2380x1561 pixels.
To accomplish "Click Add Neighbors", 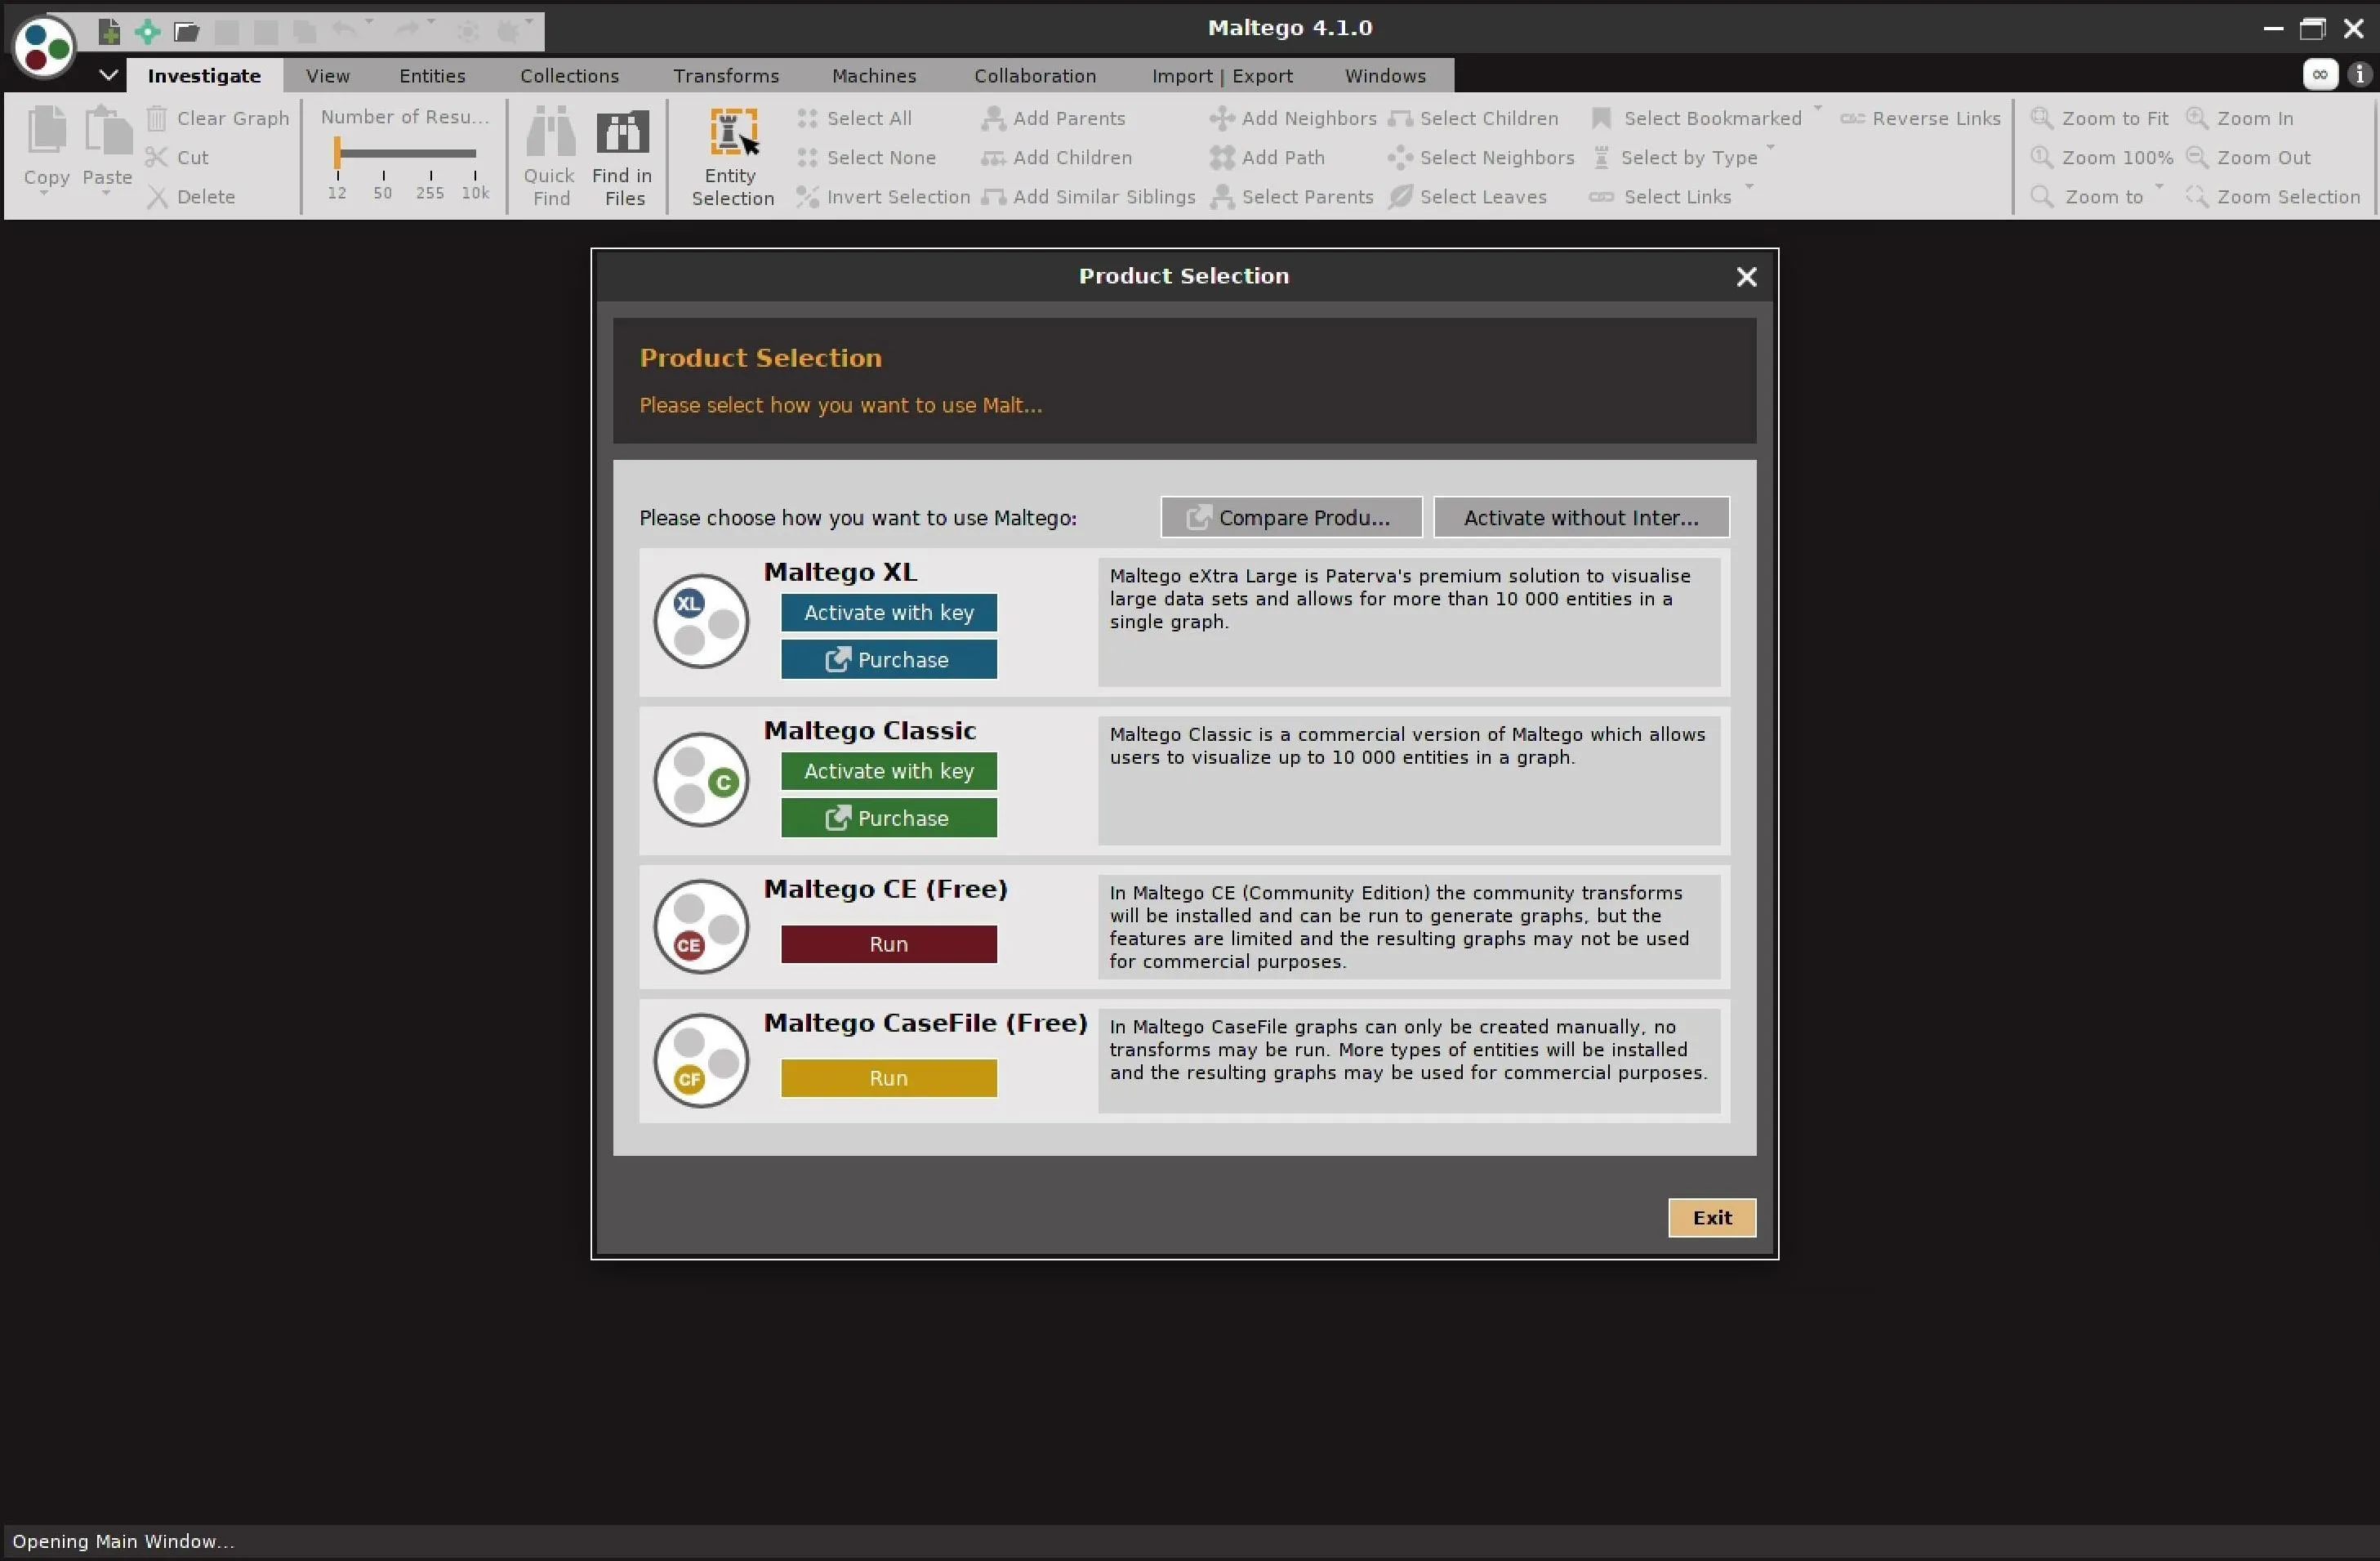I will coord(1293,118).
